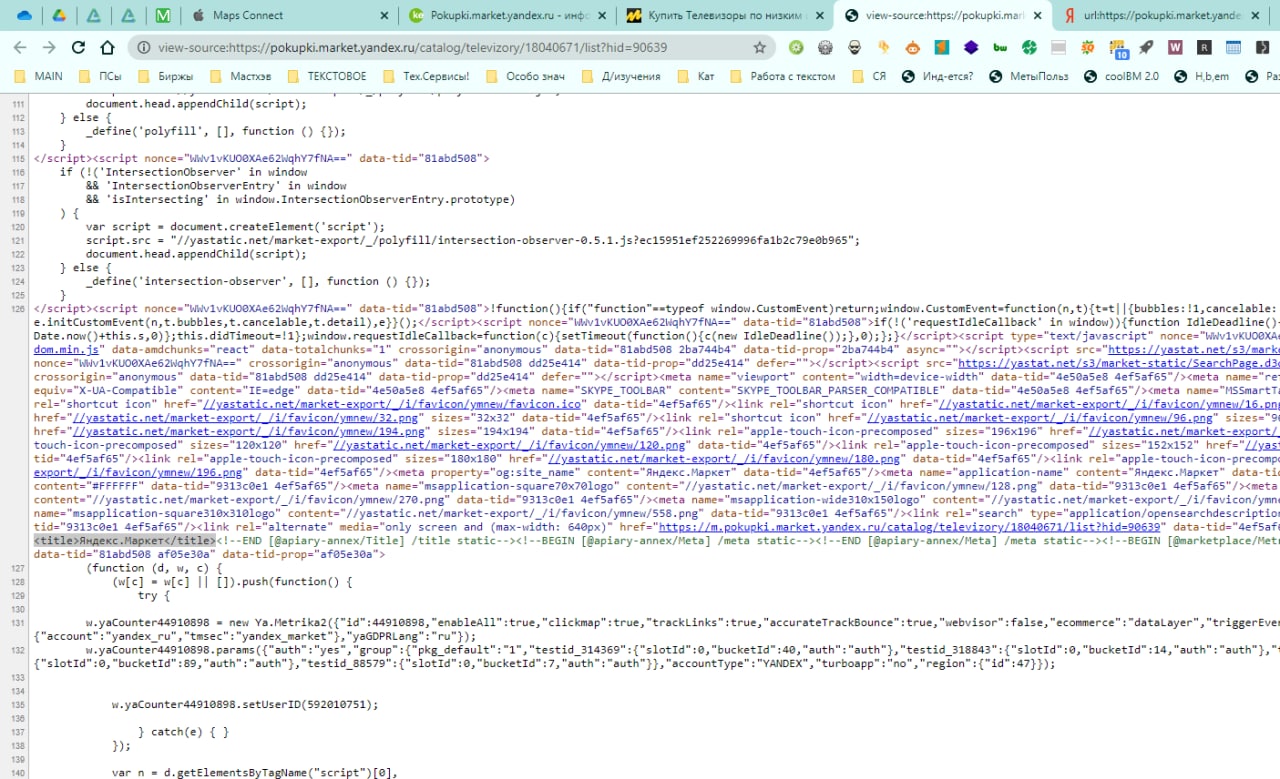
Task: Open the 'Особо знач' bookmarks folder
Action: [527, 76]
